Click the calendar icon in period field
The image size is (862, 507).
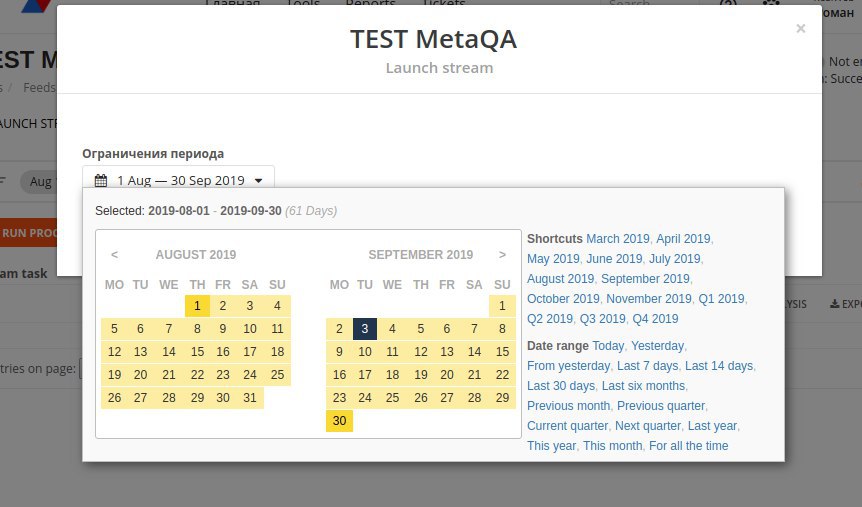click(101, 180)
